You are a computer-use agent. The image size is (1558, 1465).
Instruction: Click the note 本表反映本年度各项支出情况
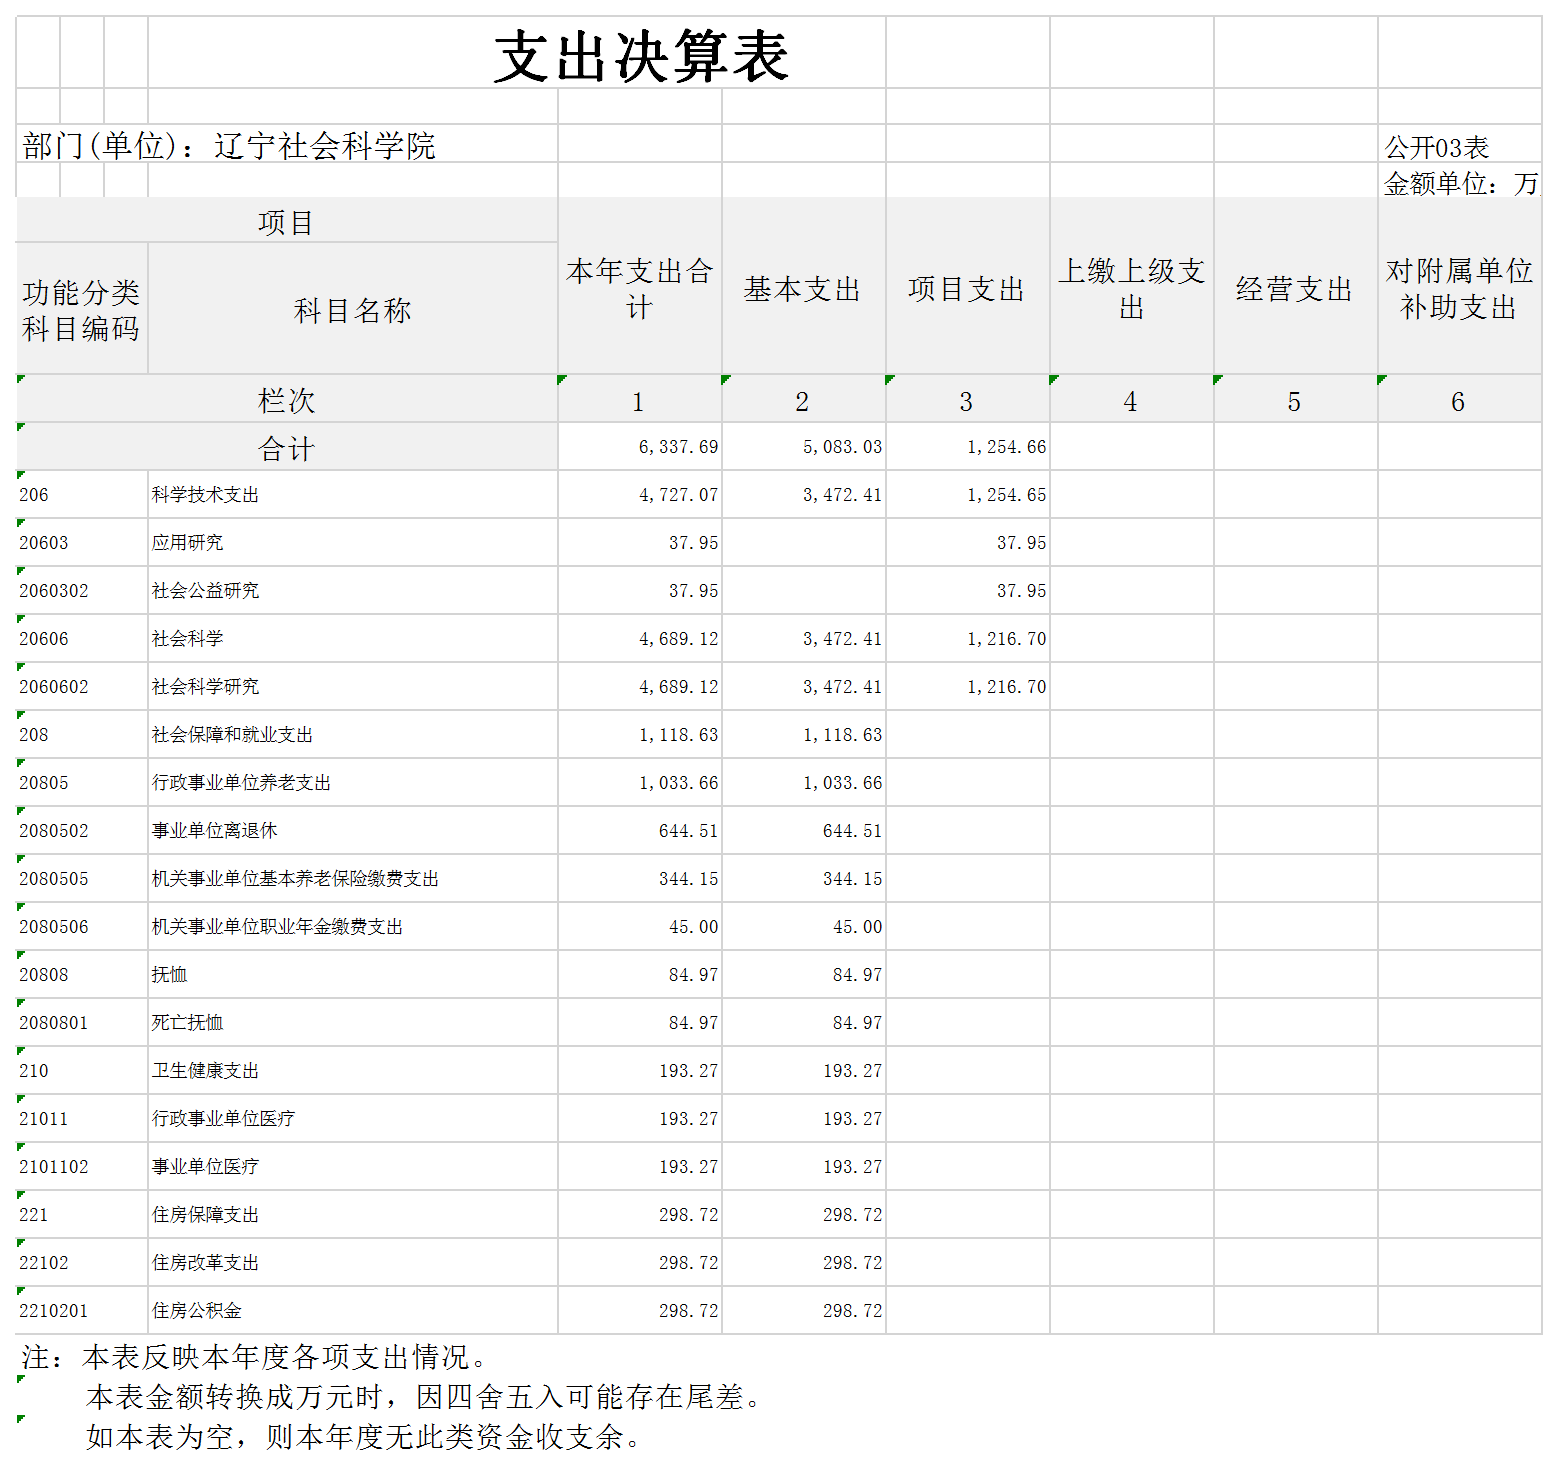(286, 1357)
